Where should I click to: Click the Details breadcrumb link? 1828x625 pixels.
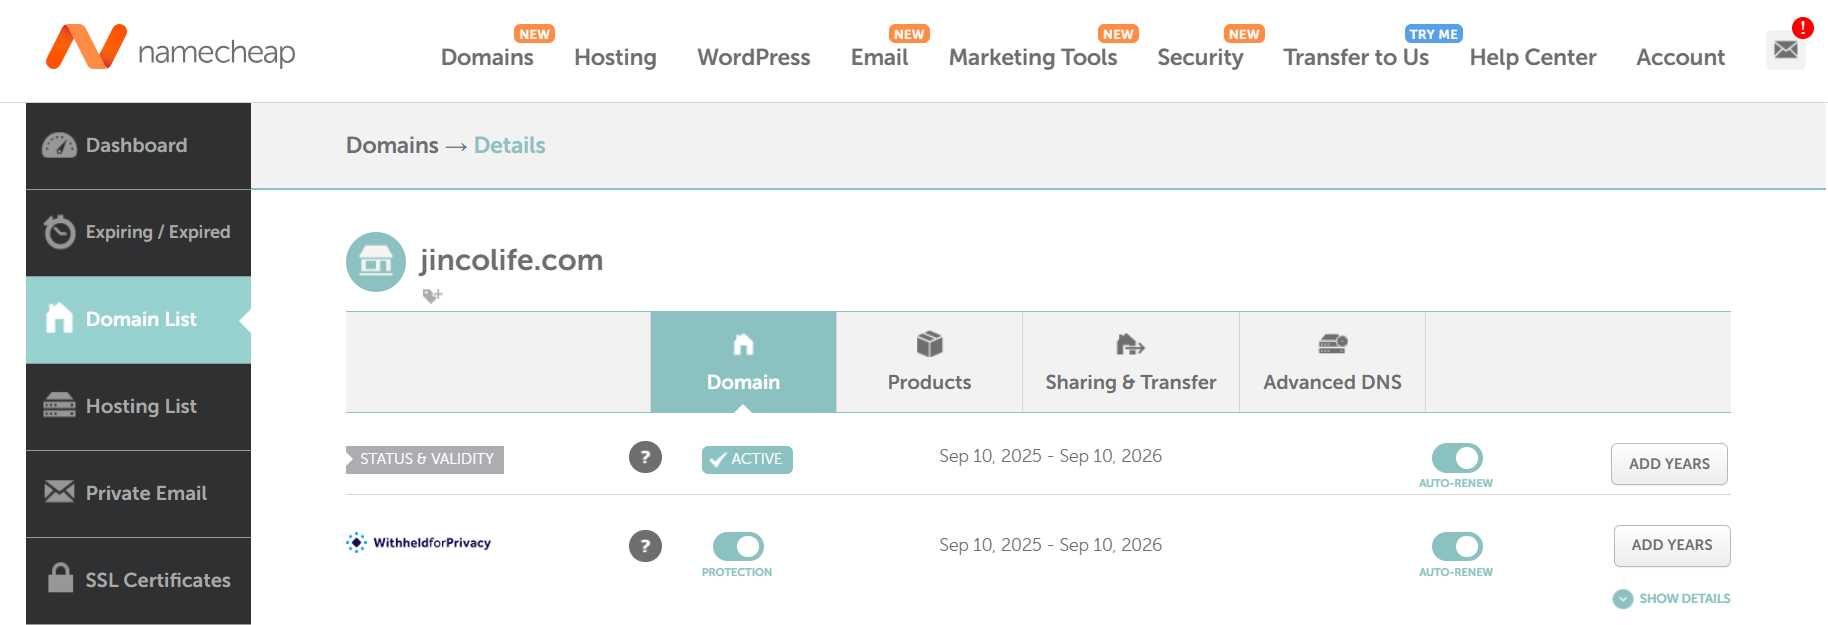tap(510, 145)
